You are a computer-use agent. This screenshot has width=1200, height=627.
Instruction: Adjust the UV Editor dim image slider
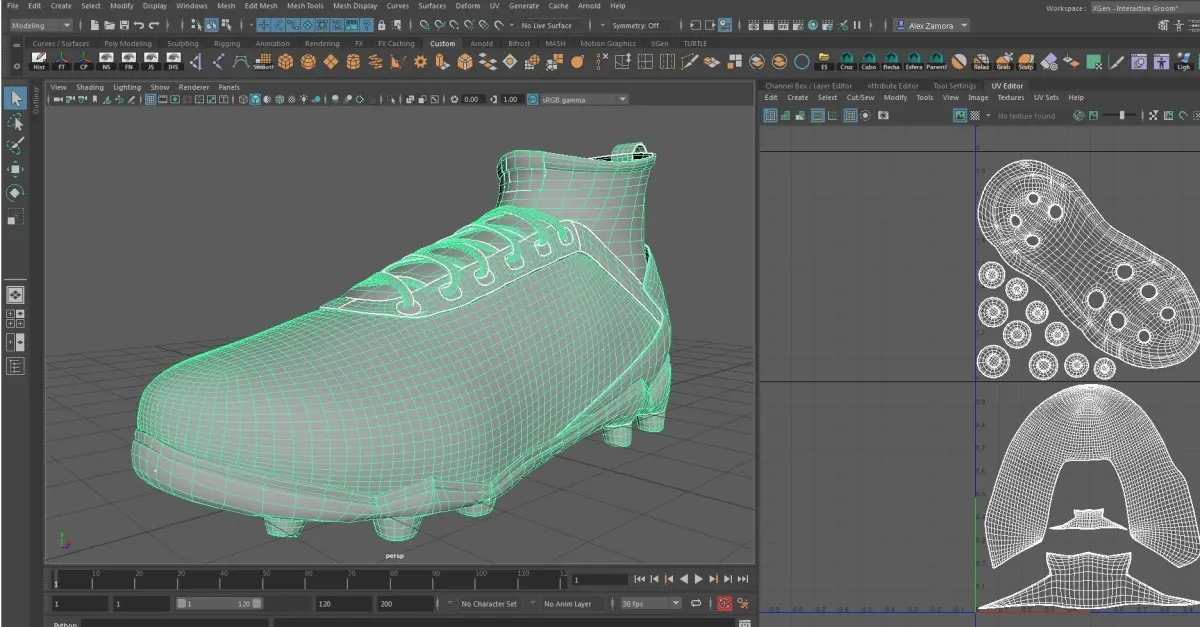[x=1121, y=116]
